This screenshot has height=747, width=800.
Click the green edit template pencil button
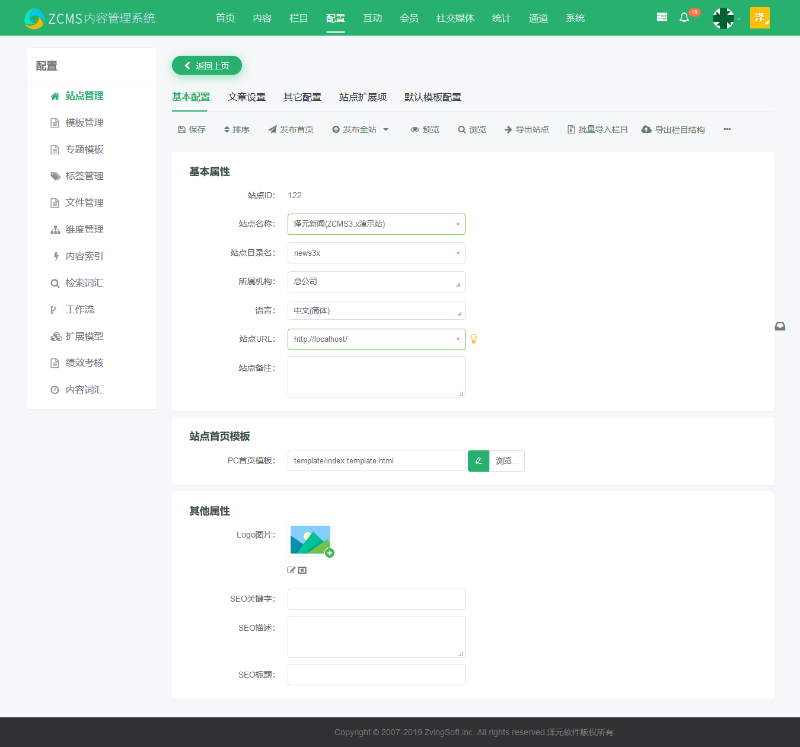click(478, 461)
